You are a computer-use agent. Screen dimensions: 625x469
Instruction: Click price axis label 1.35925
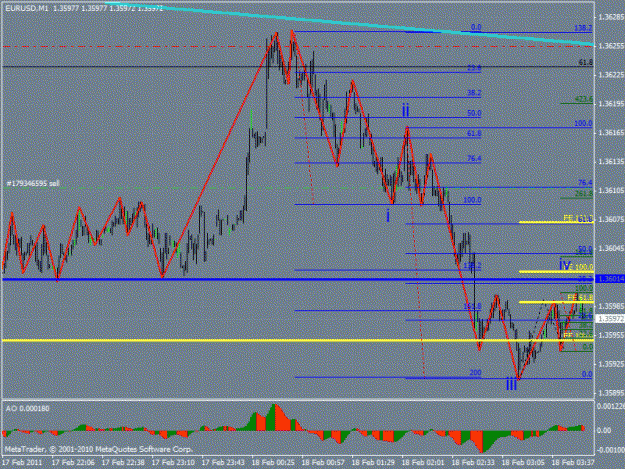point(611,364)
